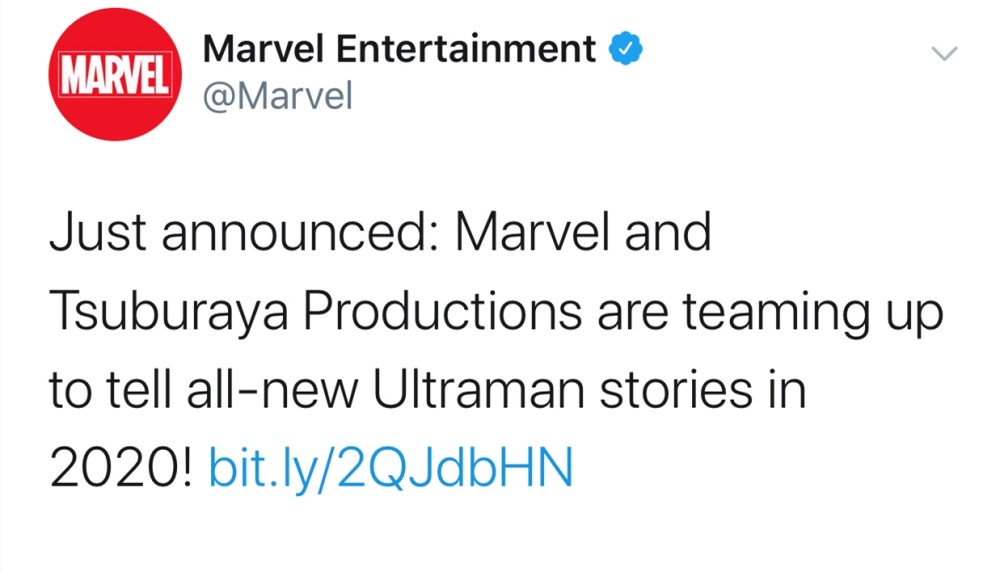Open the red Marvel profile avatar
The image size is (1000, 572).
115,74
